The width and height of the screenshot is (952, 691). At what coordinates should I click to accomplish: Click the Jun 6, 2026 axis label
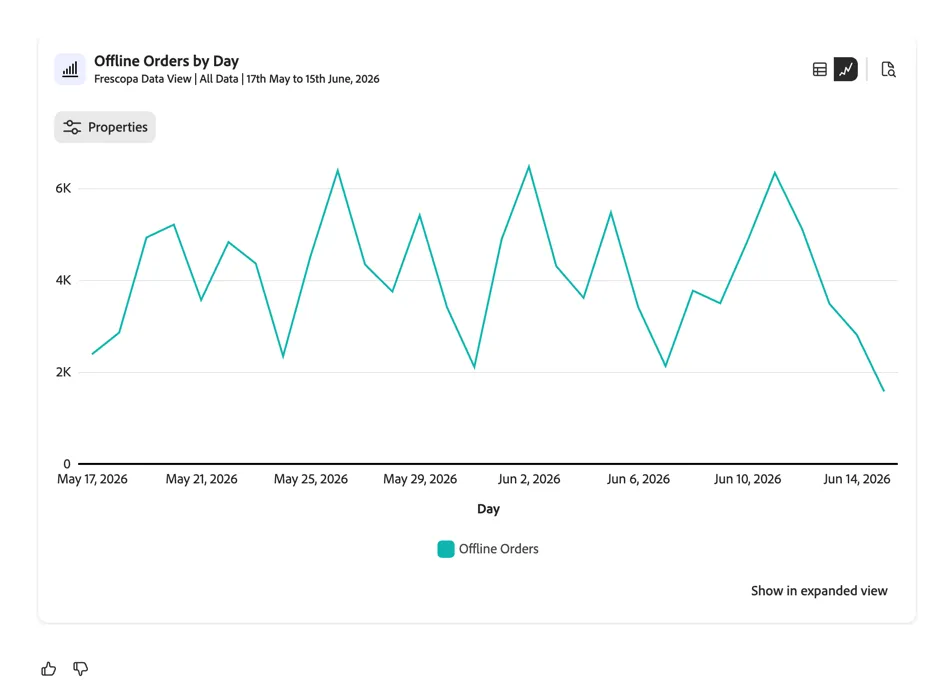[x=638, y=479]
